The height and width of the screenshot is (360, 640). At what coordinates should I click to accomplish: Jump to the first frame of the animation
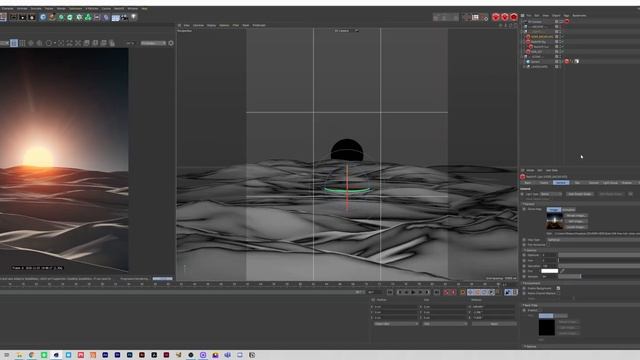tap(390, 292)
